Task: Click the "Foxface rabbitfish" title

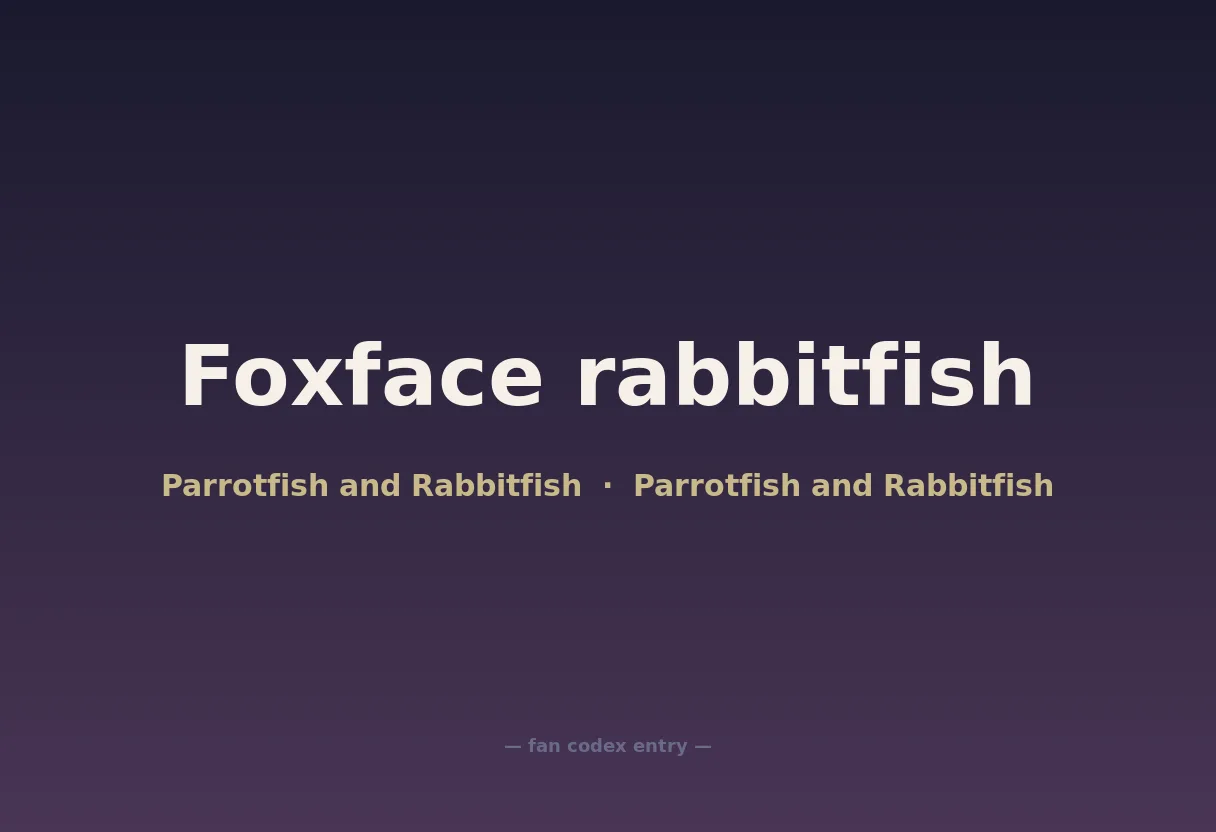Action: [x=607, y=377]
